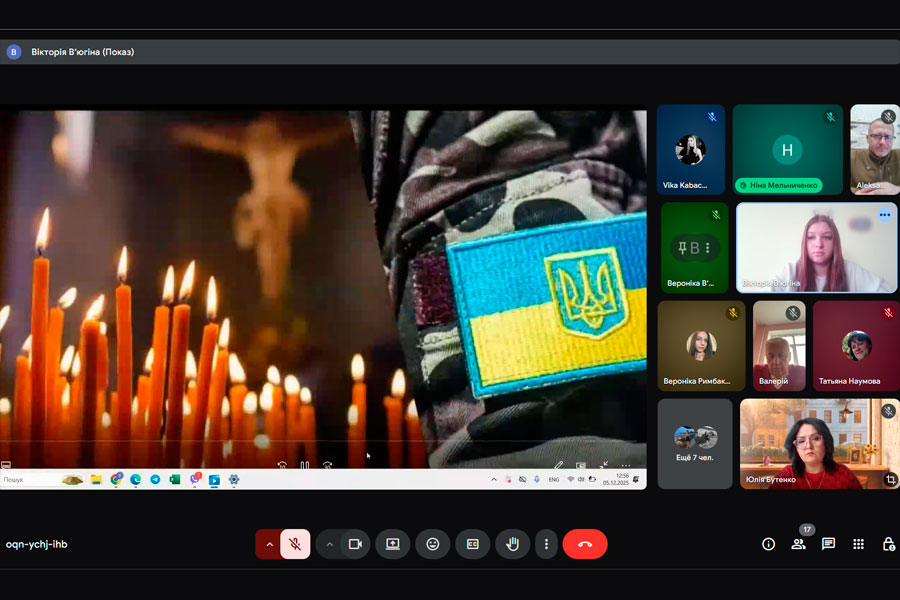The width and height of the screenshot is (900, 600).
Task: Skip forward 30 seconds in shared video
Action: [327, 465]
